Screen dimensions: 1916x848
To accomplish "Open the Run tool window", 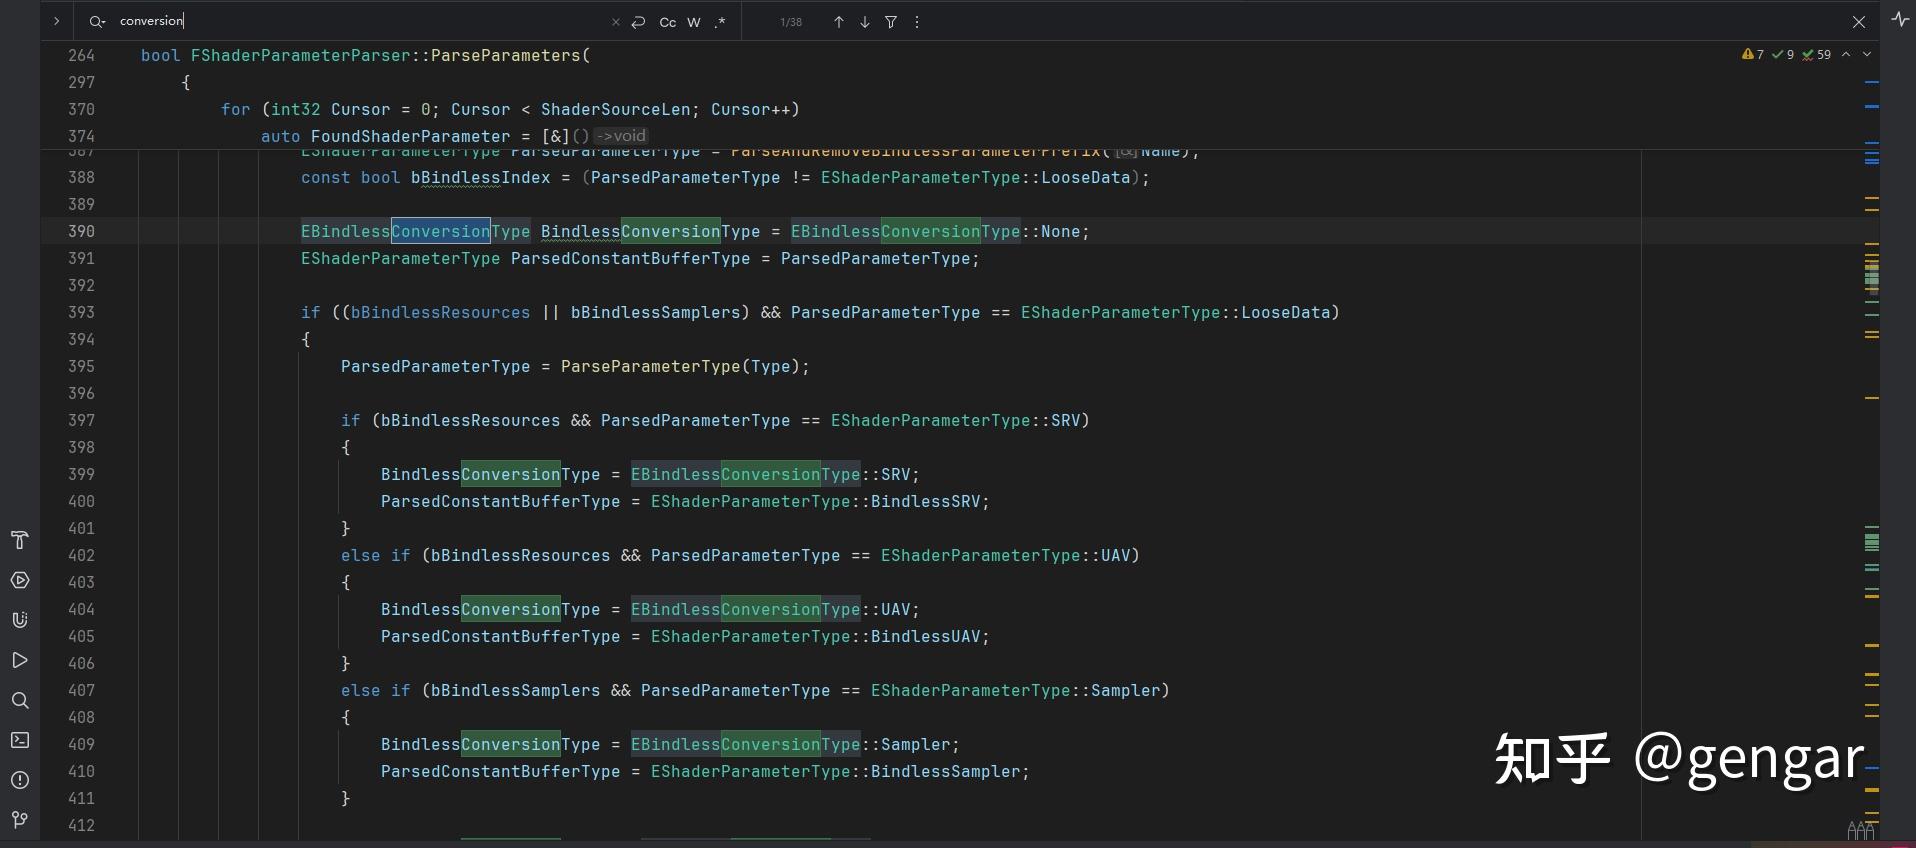I will (19, 660).
